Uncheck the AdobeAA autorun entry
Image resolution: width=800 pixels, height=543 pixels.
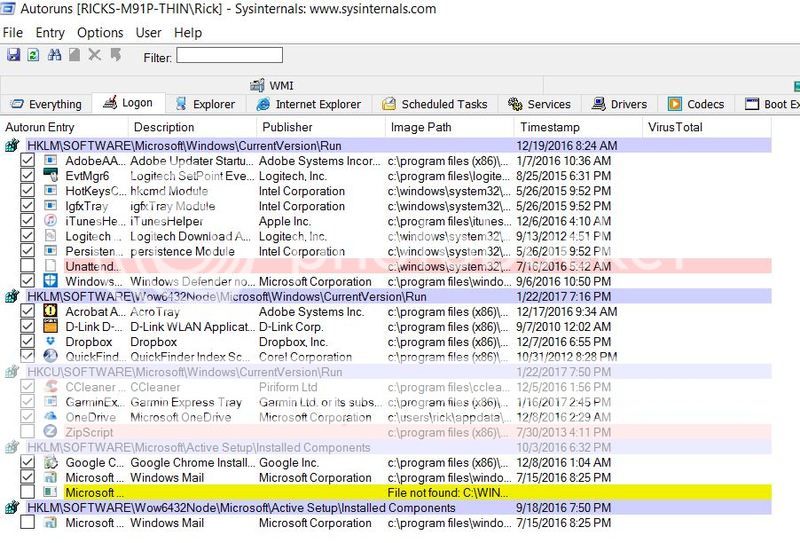coord(28,161)
